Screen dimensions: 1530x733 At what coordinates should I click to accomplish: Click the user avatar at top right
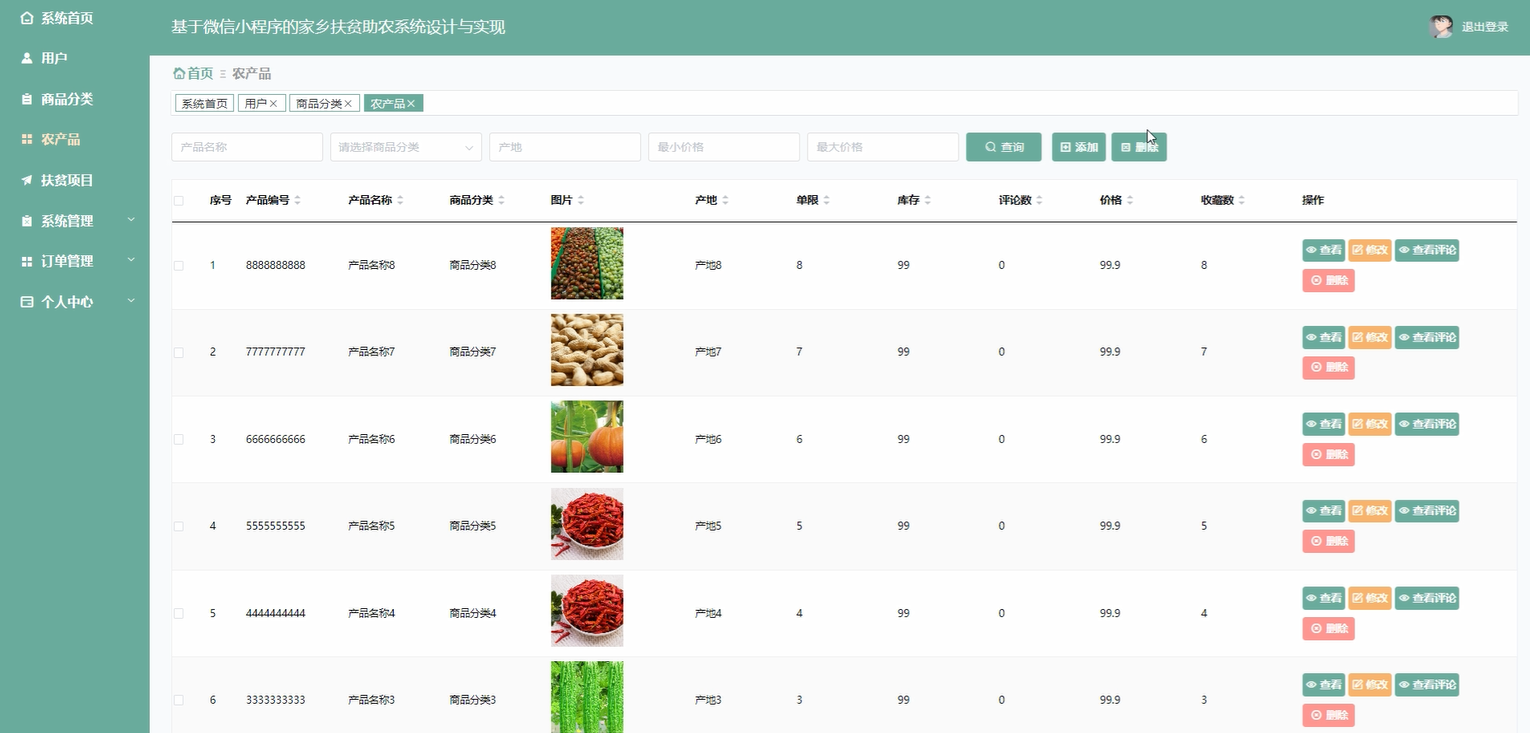1441,27
